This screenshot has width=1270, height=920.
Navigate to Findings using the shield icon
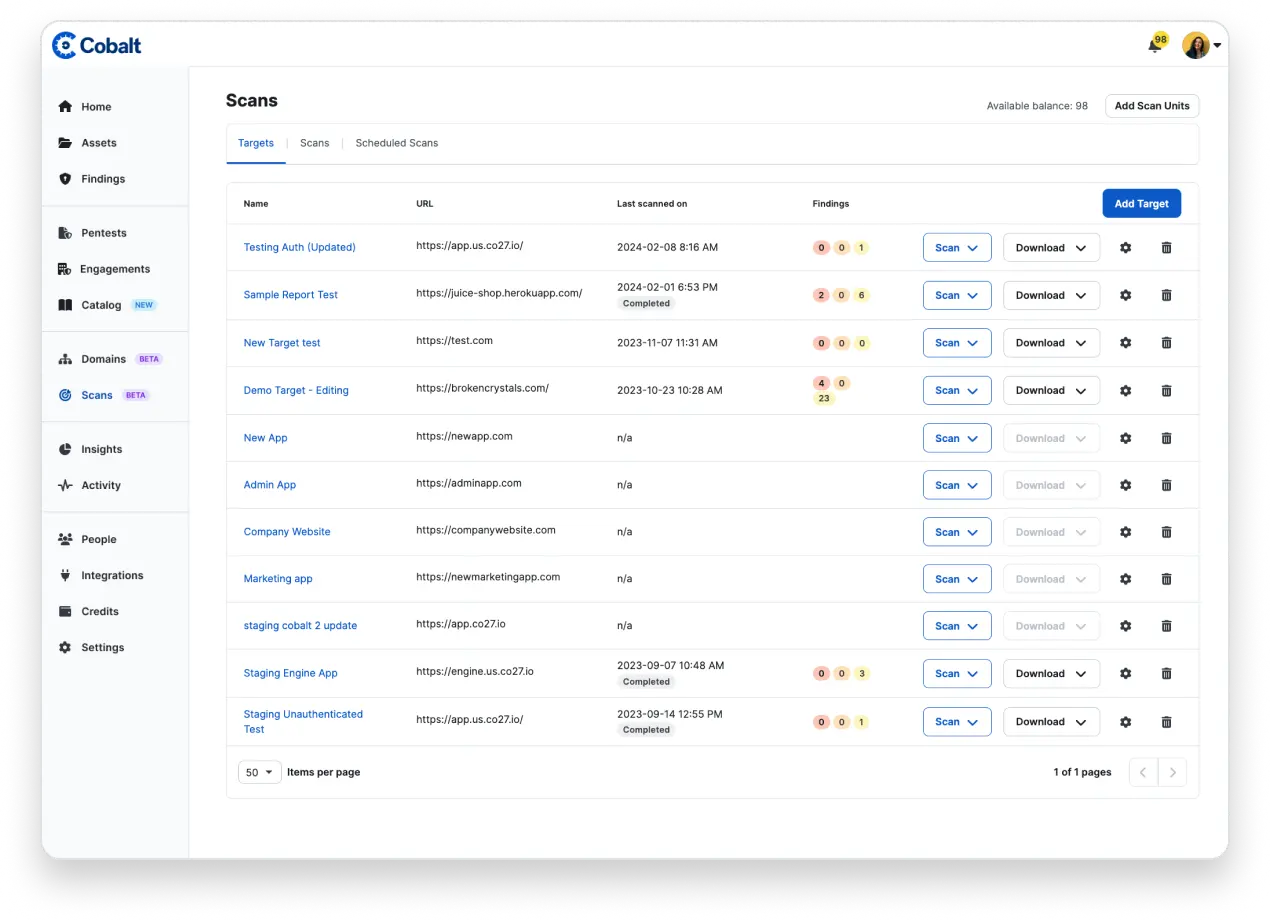[100, 178]
